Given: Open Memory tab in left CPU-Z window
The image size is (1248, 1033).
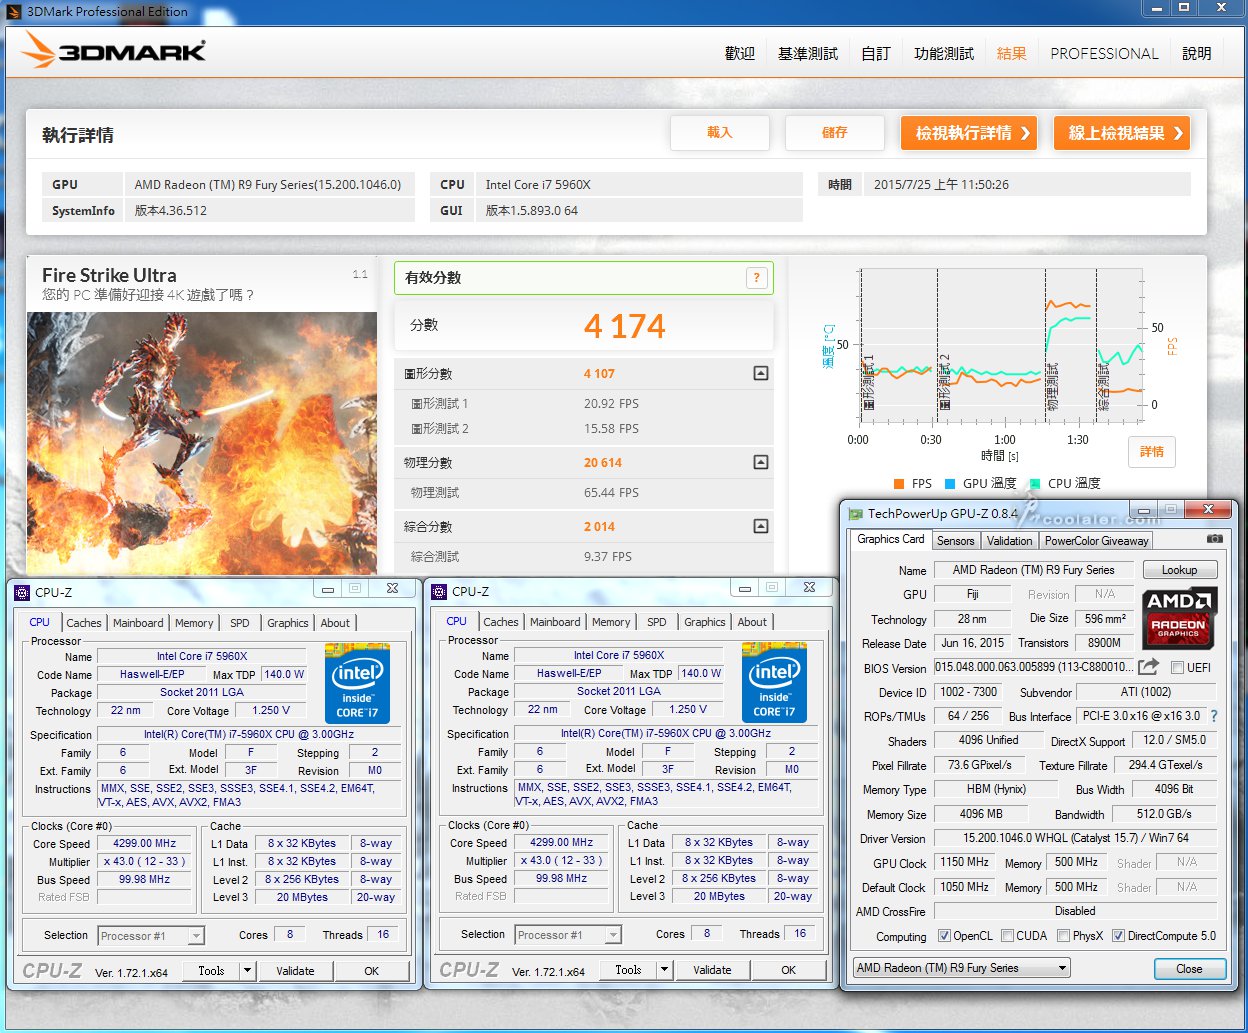Looking at the screenshot, I should [194, 623].
